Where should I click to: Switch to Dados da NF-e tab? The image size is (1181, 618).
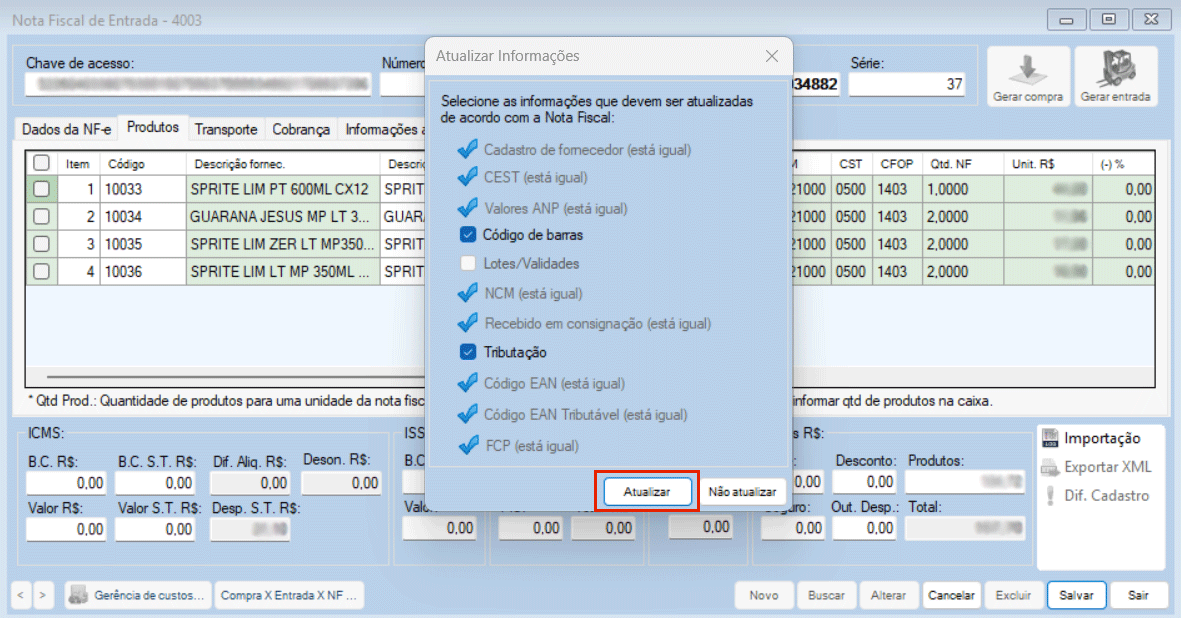tap(66, 129)
